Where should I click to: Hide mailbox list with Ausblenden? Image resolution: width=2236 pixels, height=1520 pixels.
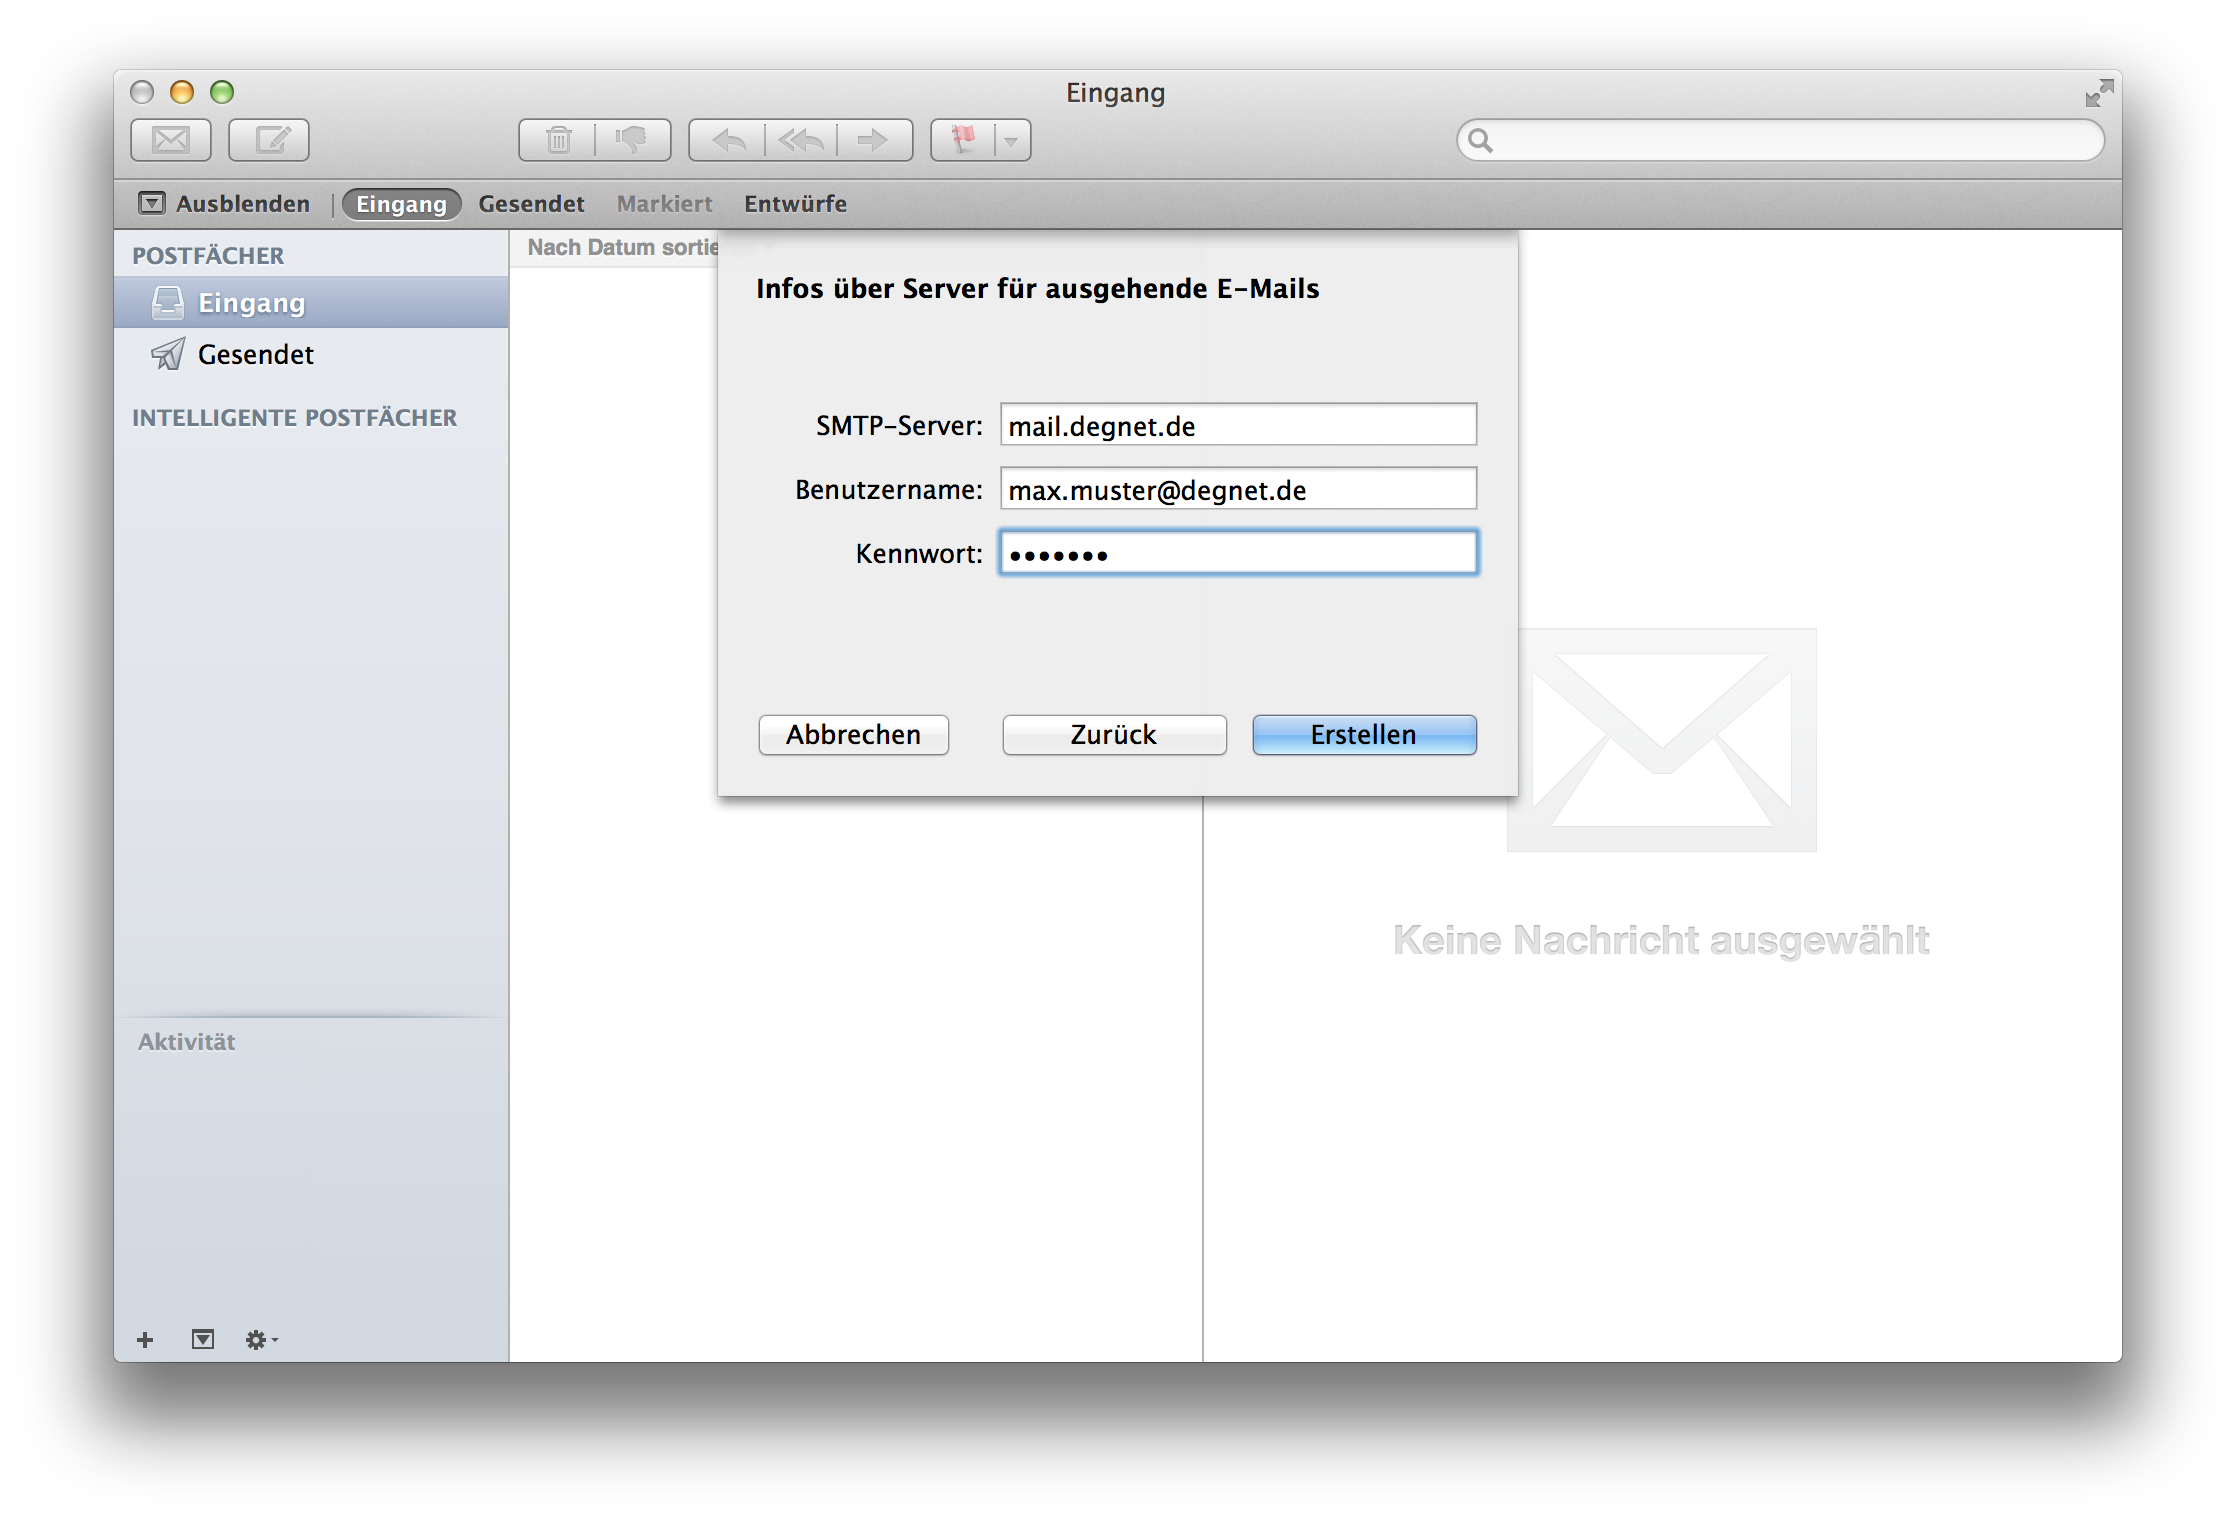click(x=225, y=204)
